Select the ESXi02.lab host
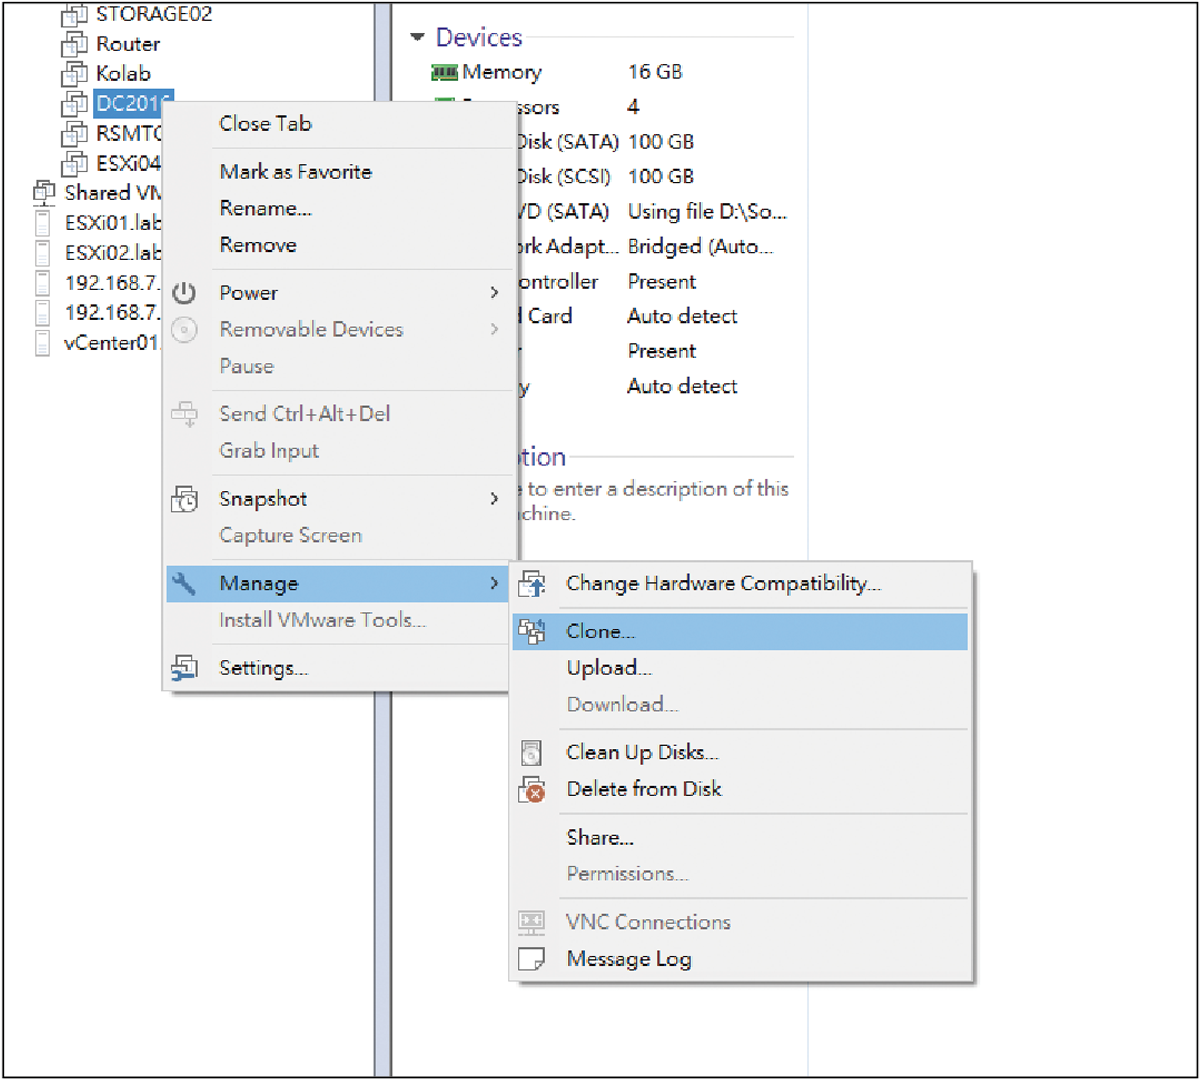 [113, 253]
